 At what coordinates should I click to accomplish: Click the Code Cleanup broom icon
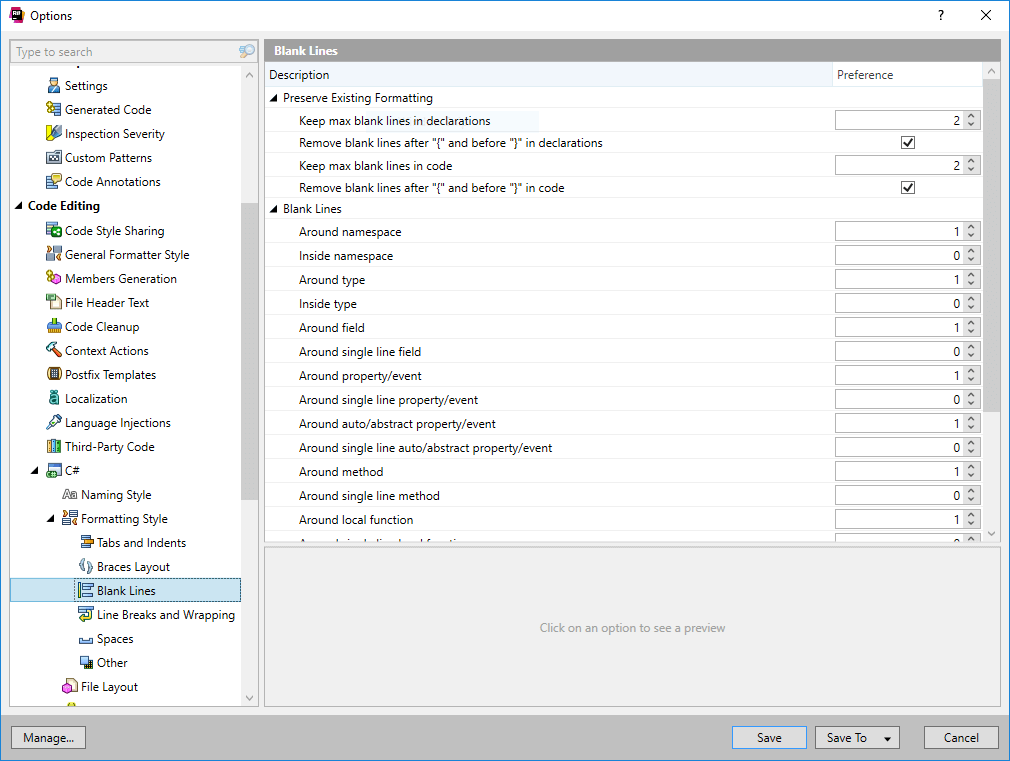point(54,327)
